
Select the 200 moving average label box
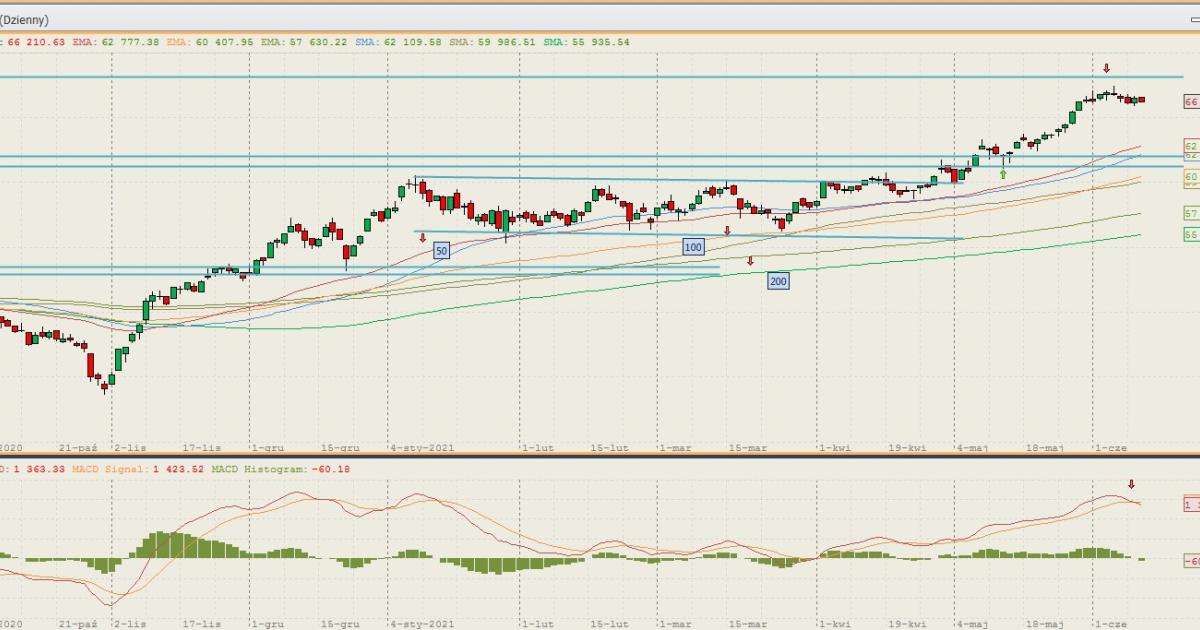pyautogui.click(x=778, y=281)
